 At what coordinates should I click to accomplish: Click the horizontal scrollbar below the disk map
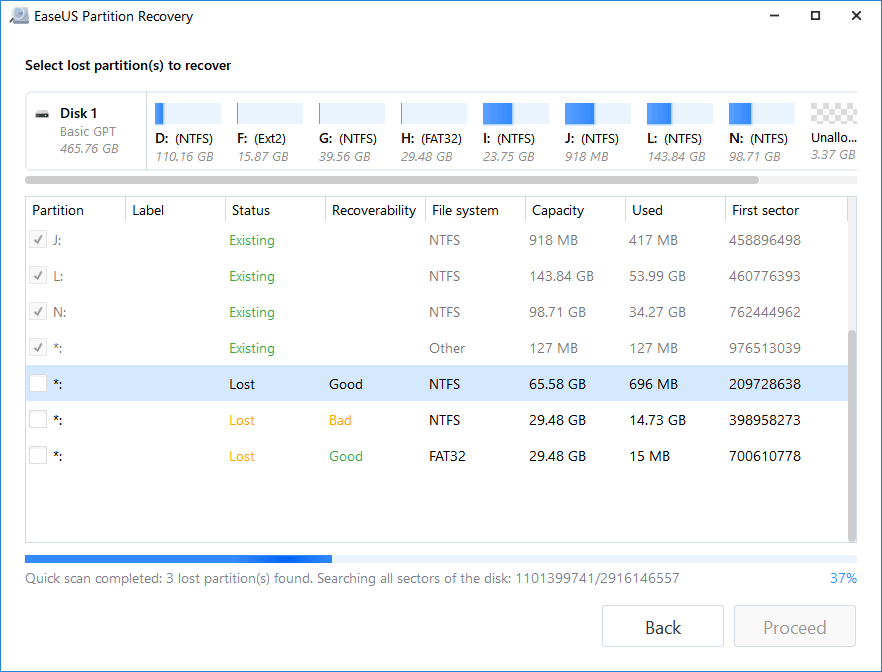coord(400,179)
